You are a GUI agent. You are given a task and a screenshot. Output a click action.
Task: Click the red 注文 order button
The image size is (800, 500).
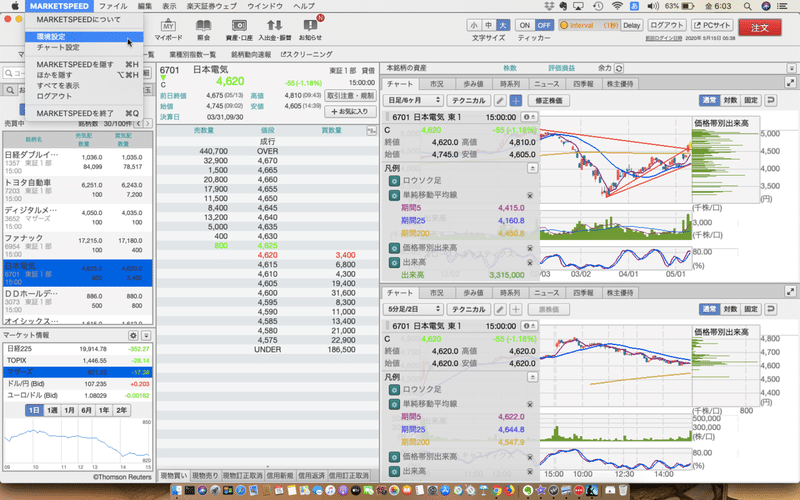coord(760,28)
